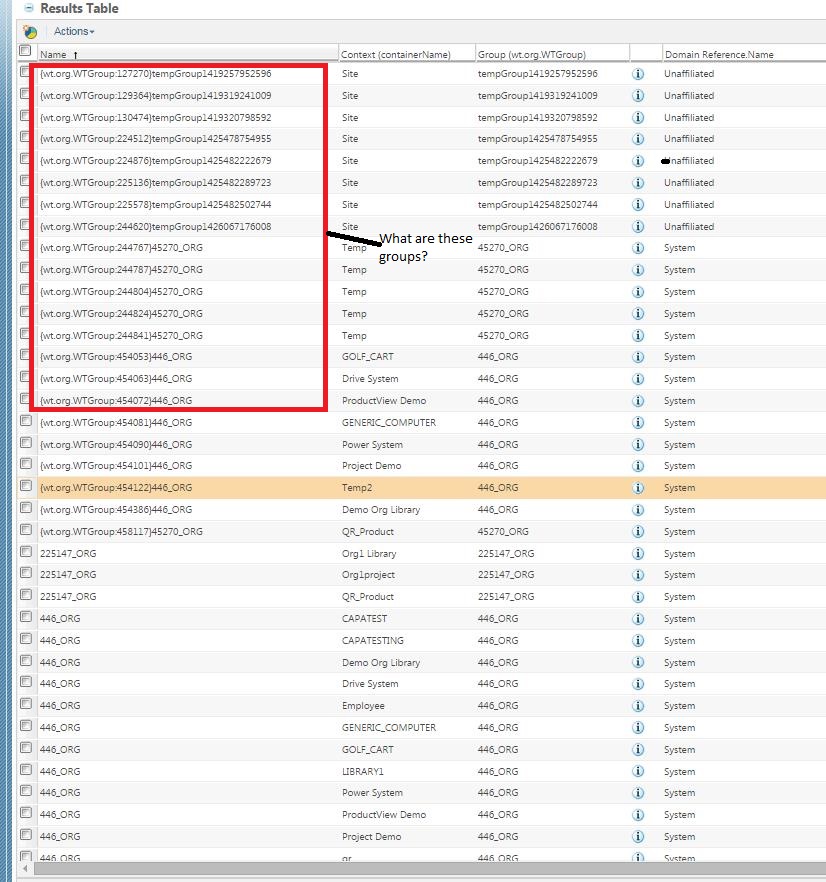Open info icon for tempGroup1425482502744

pyautogui.click(x=638, y=205)
